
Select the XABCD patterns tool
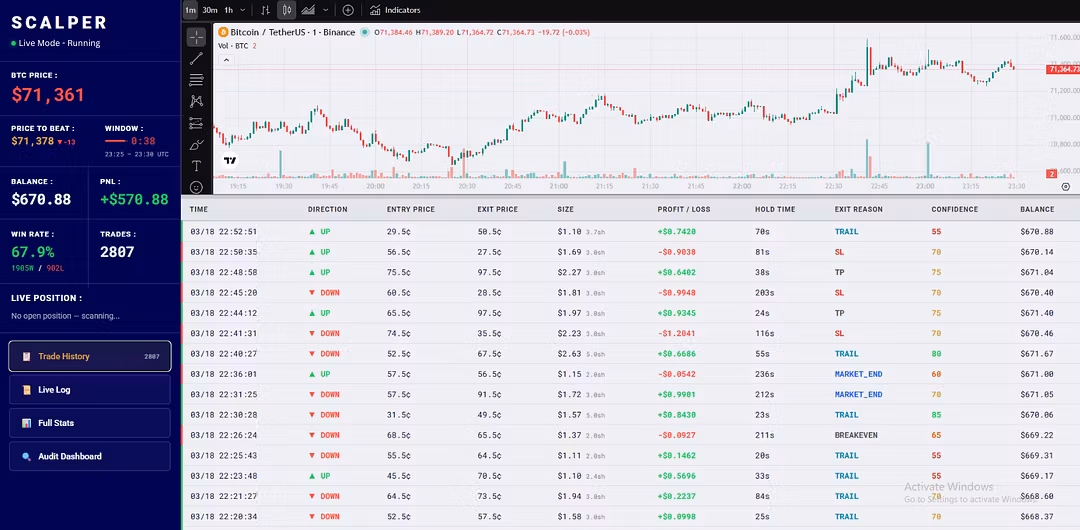(x=196, y=101)
